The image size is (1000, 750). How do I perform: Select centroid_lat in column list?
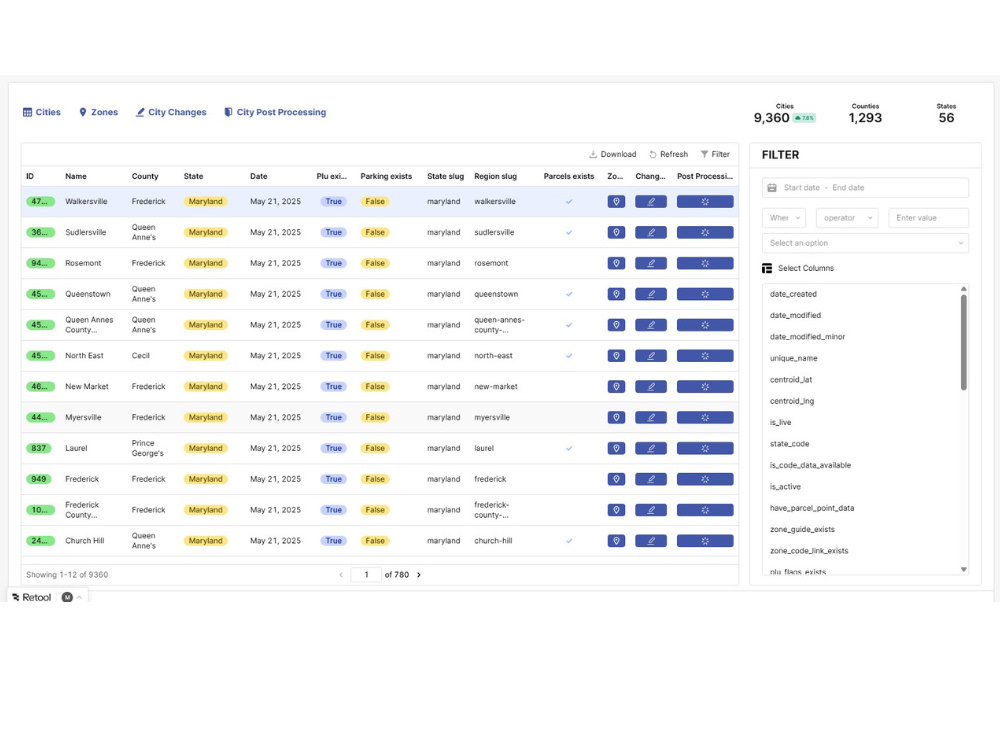[x=791, y=380]
